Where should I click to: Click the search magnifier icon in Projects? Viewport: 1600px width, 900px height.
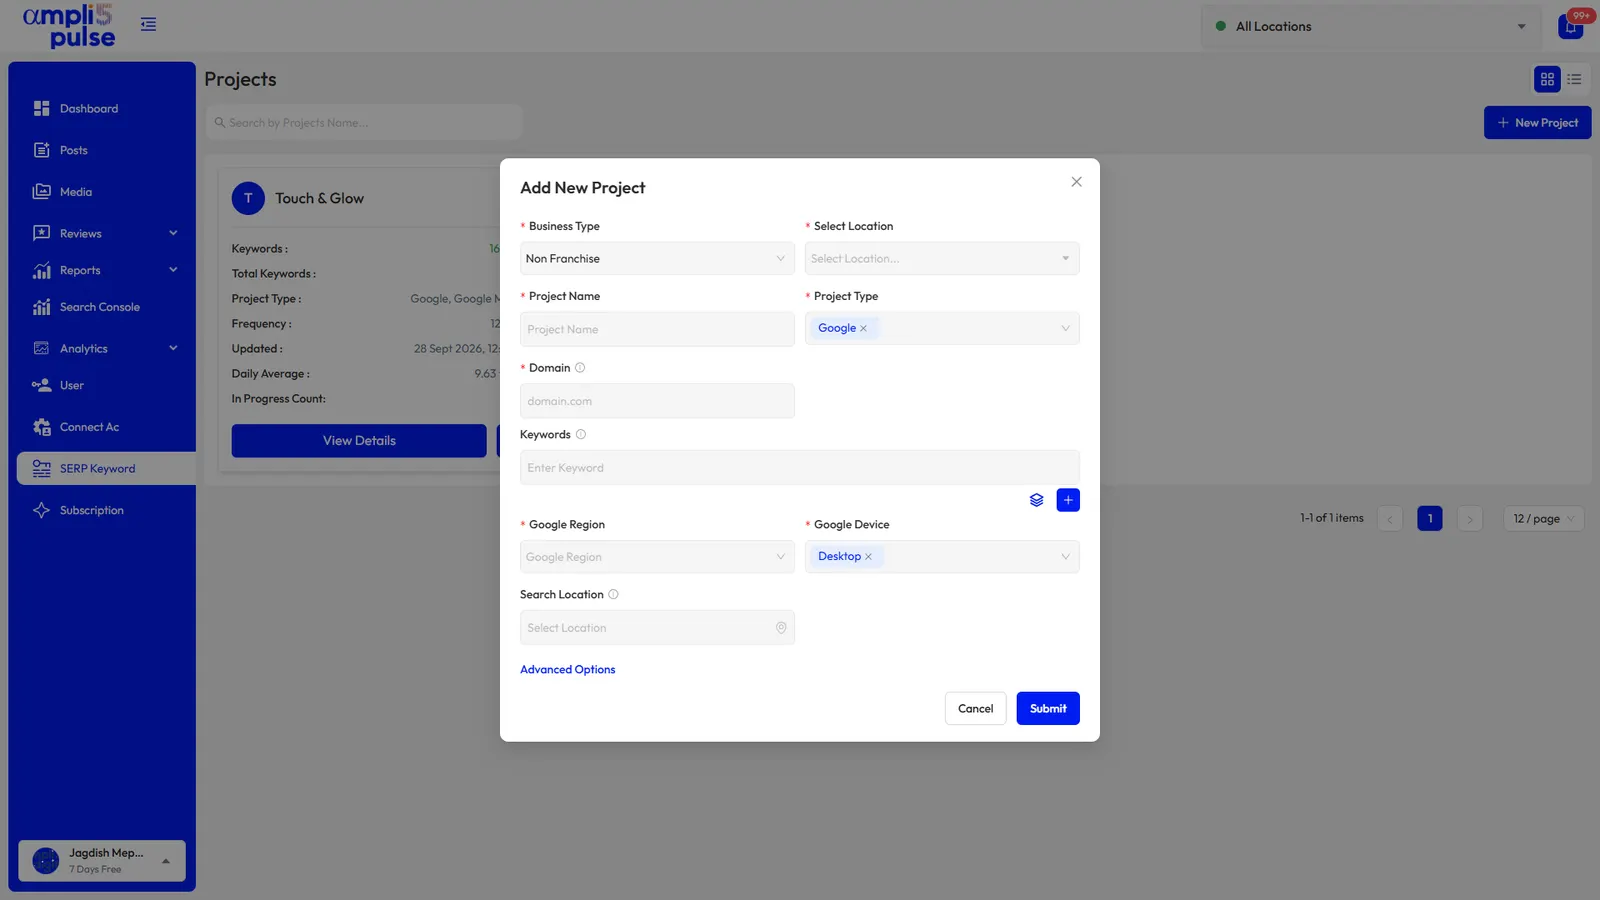click(220, 123)
